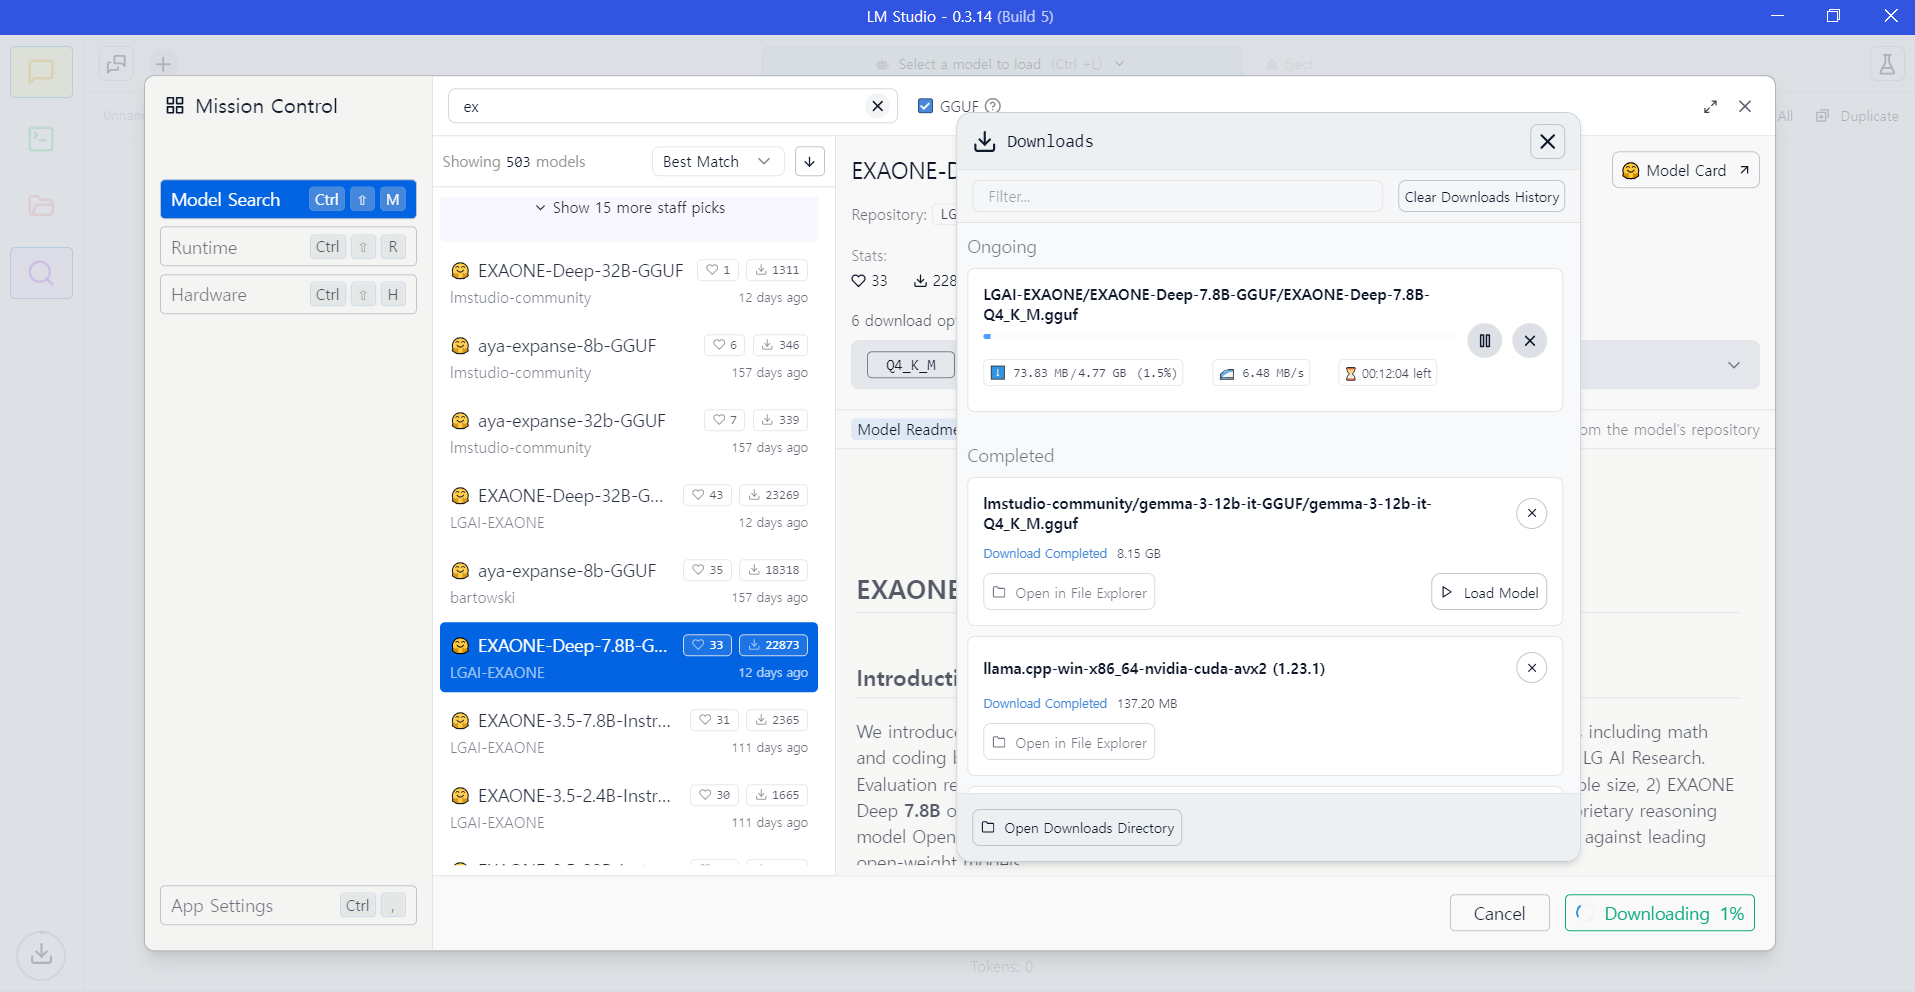The width and height of the screenshot is (1915, 992).
Task: Close the Downloads panel
Action: [1547, 141]
